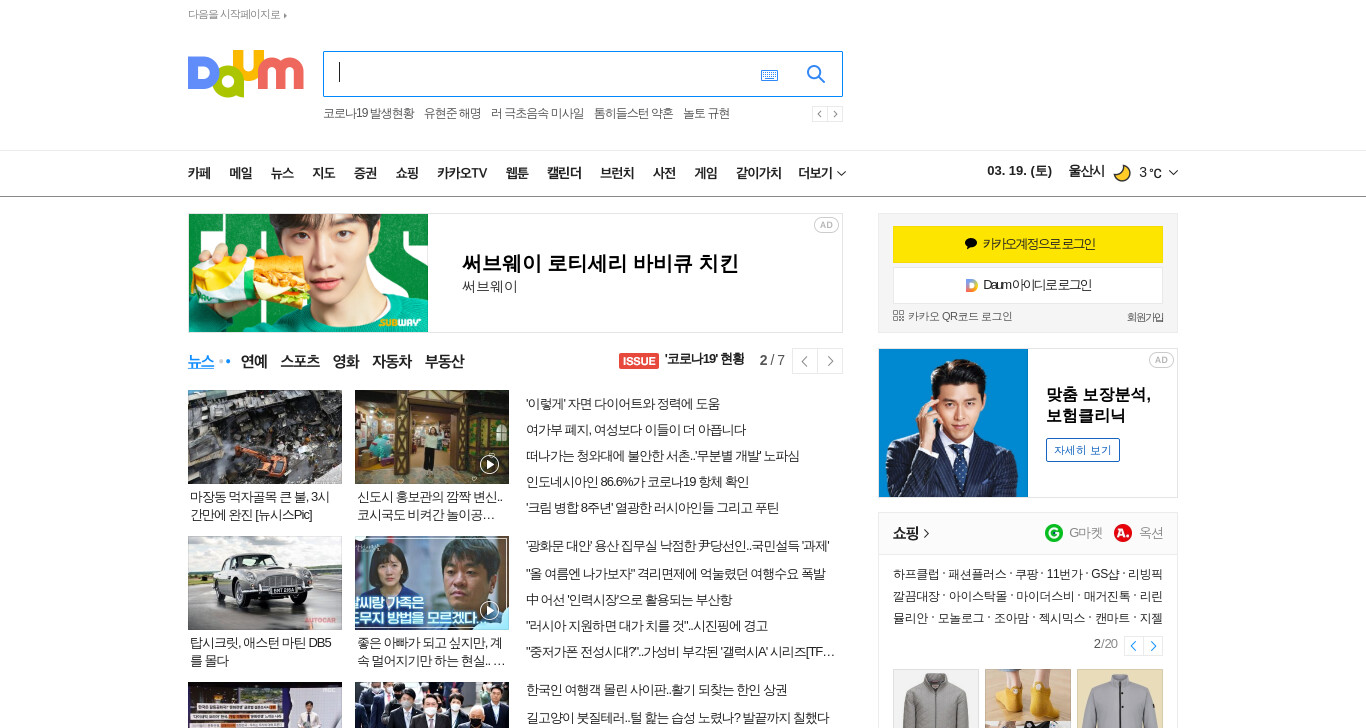Open the 마장동 먹자골목 fire thumbnail

tap(265, 437)
